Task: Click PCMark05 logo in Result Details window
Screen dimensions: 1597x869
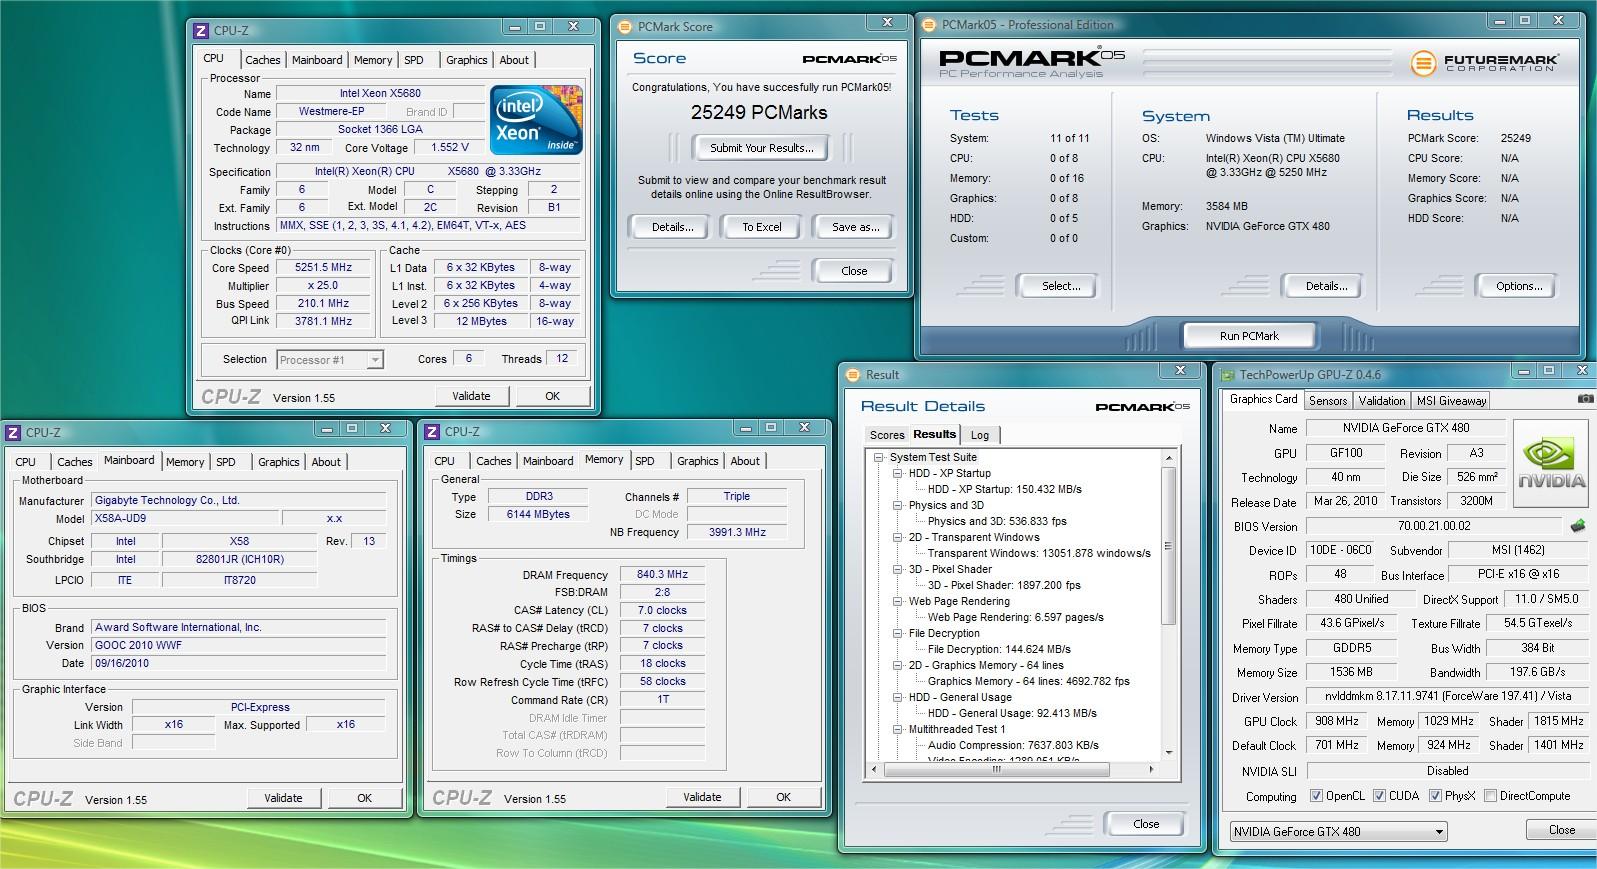Action: tap(1143, 407)
